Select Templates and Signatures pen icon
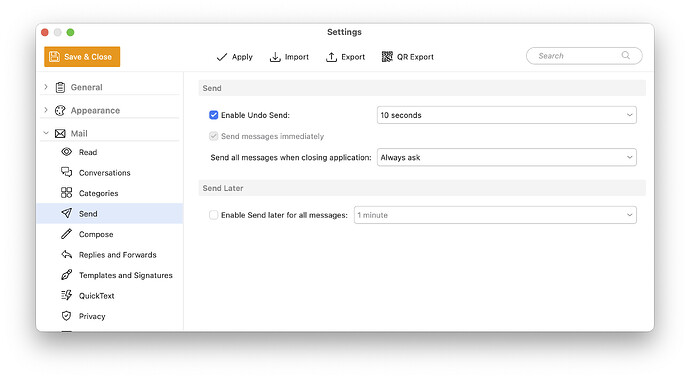690x379 pixels. 66,275
